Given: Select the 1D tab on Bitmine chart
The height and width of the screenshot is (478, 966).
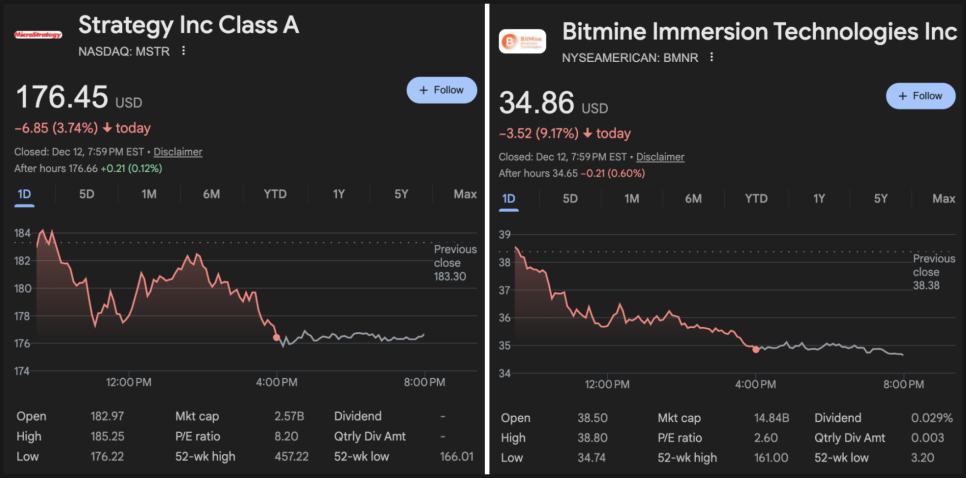Looking at the screenshot, I should click(508, 199).
